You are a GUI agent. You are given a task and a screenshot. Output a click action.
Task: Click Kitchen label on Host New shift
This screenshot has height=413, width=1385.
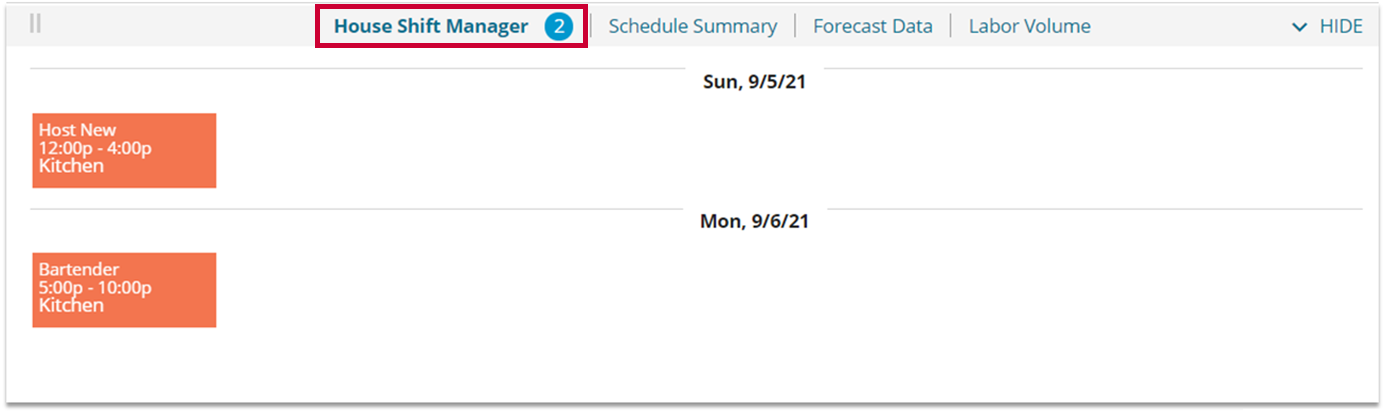click(71, 166)
